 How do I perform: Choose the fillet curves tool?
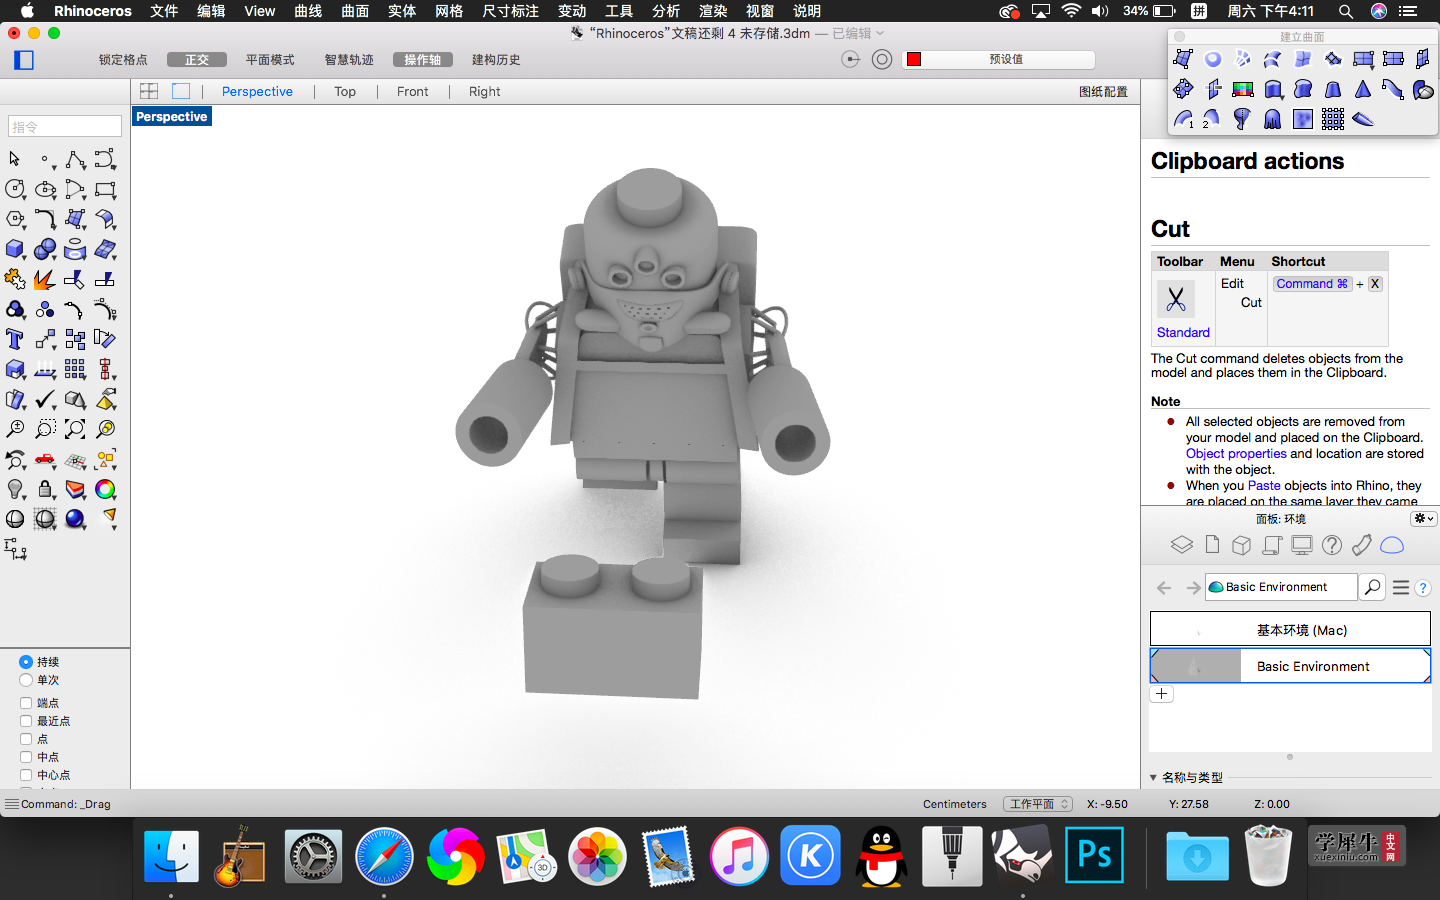(x=45, y=219)
